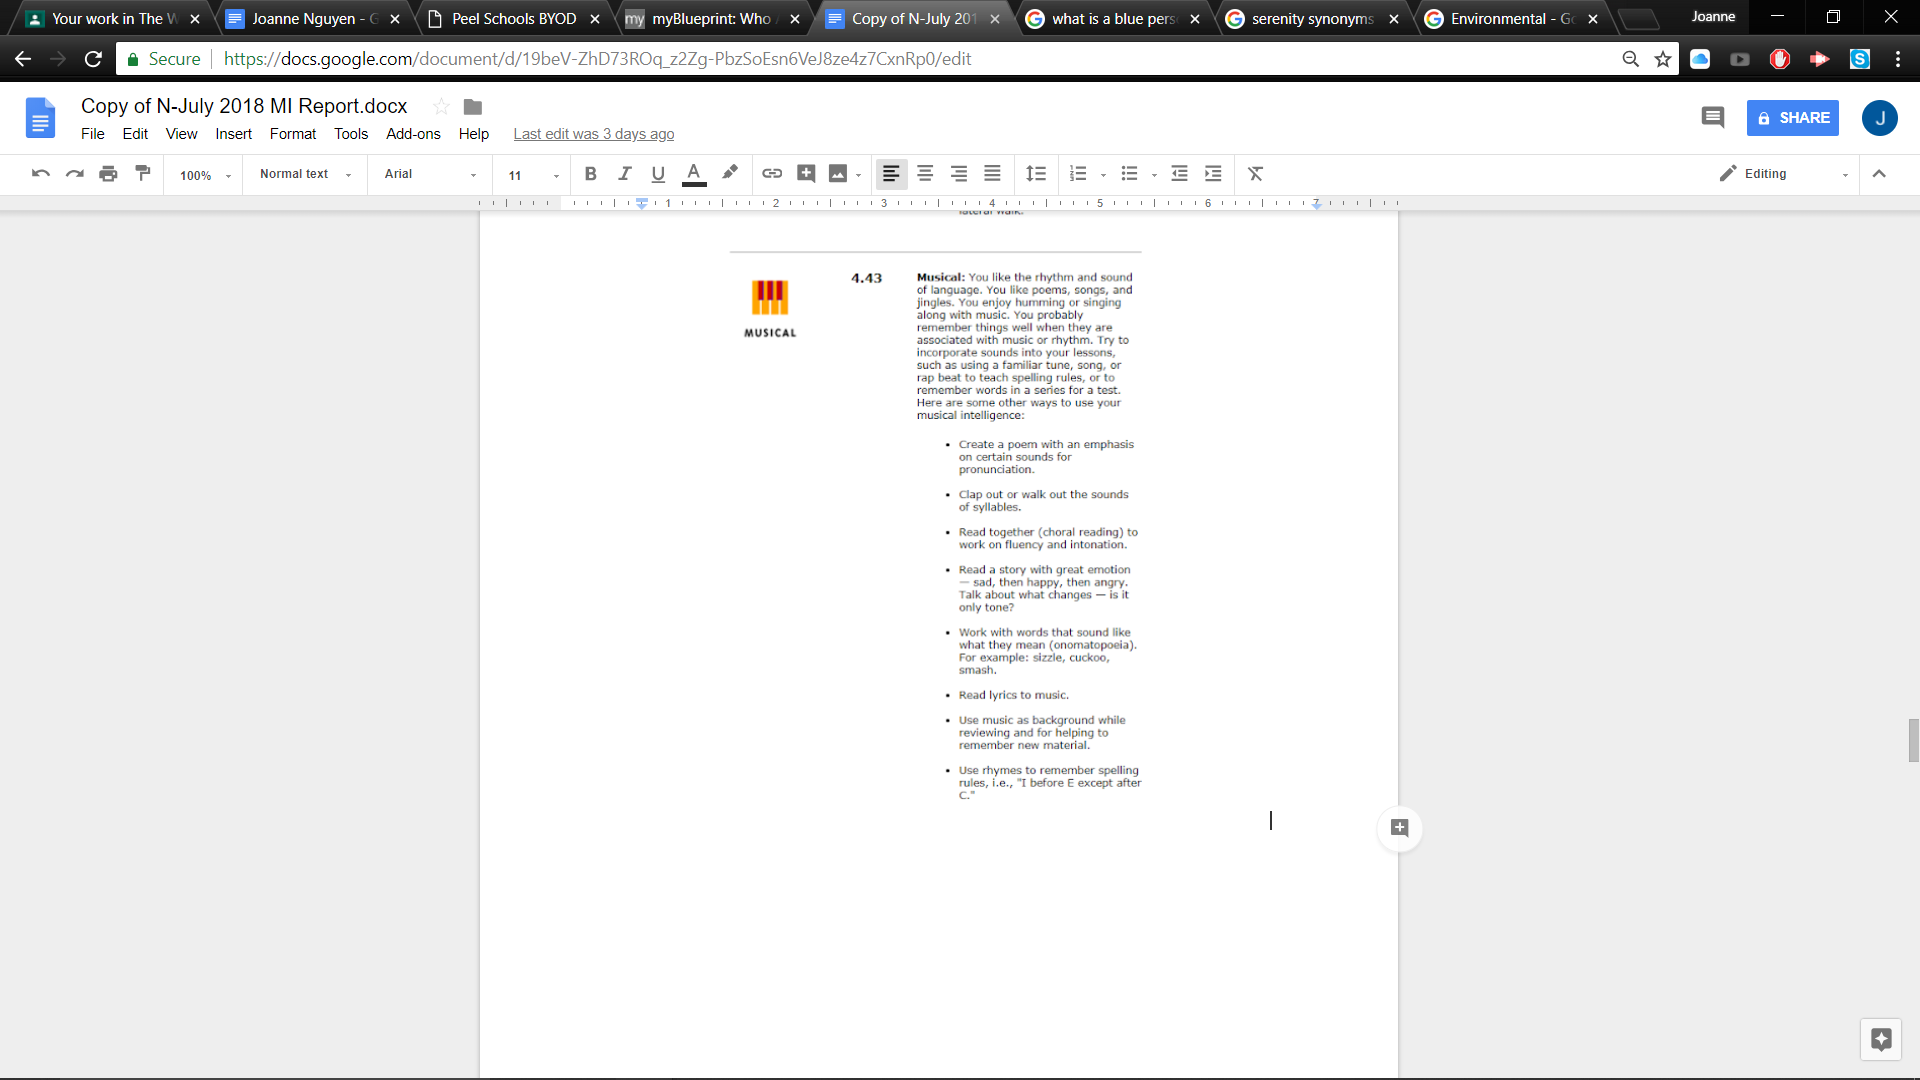Add comment from page margin button

1400,828
